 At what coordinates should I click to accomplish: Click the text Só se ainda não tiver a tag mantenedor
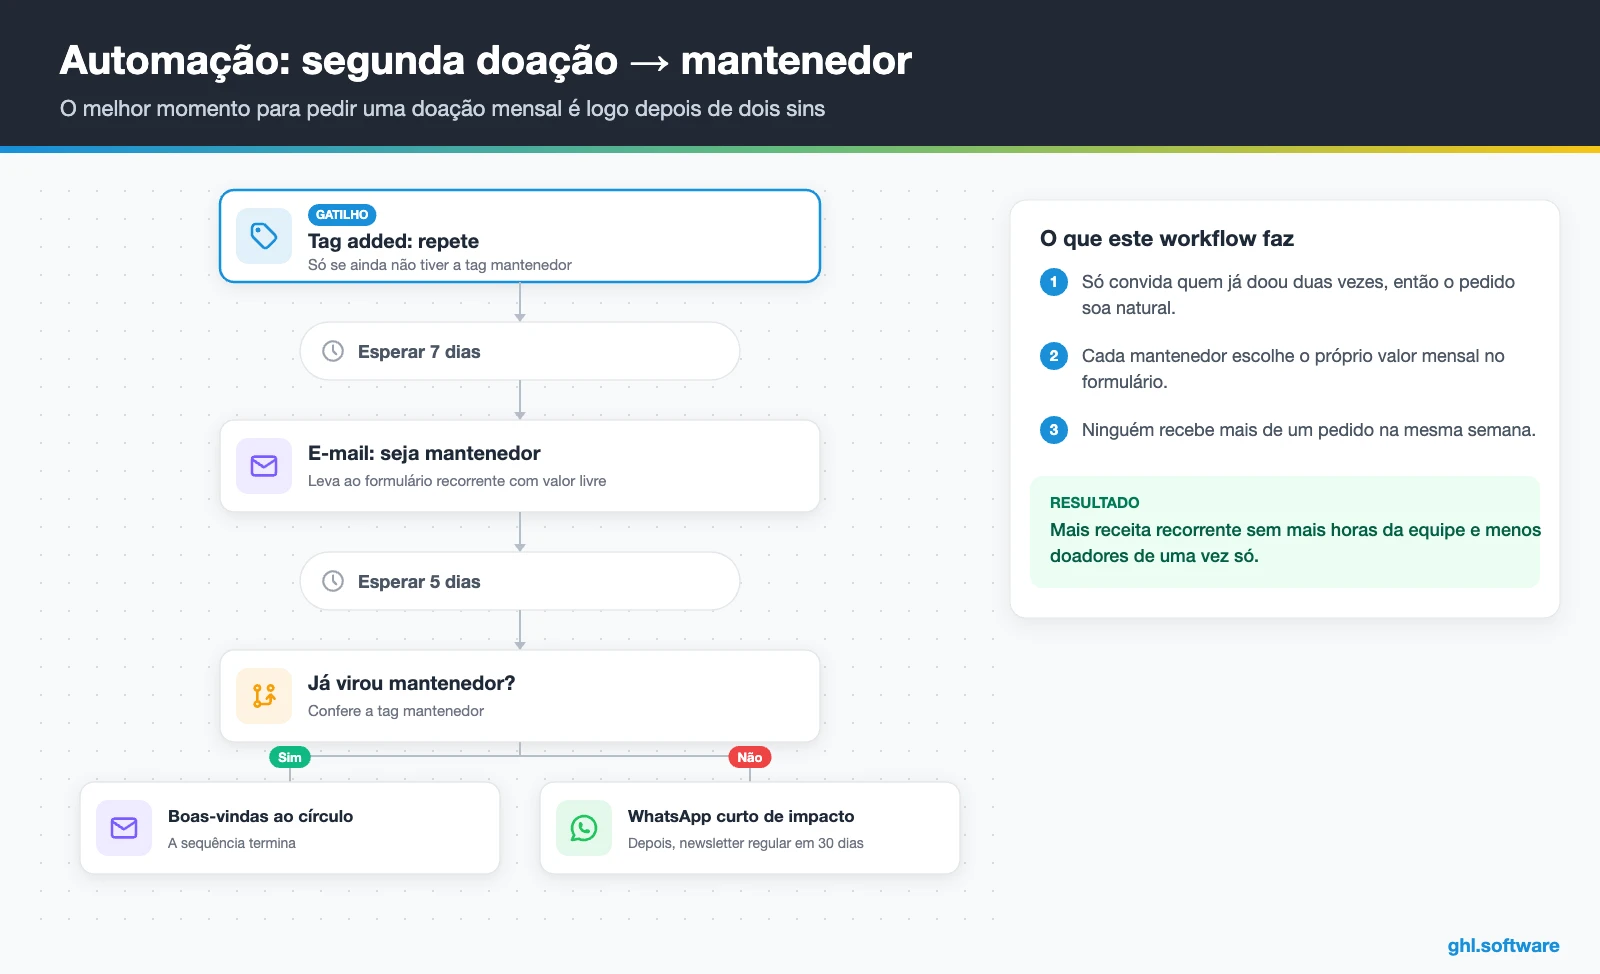click(440, 265)
